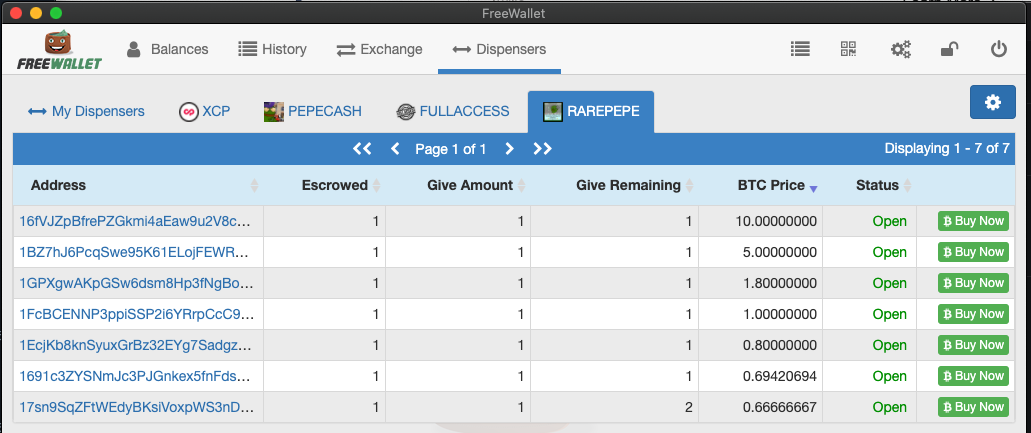Open the Dispensers section

pos(499,49)
